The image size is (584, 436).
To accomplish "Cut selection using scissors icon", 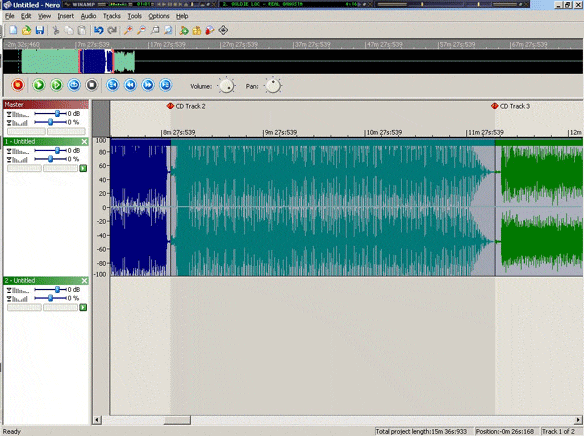I will (56, 30).
